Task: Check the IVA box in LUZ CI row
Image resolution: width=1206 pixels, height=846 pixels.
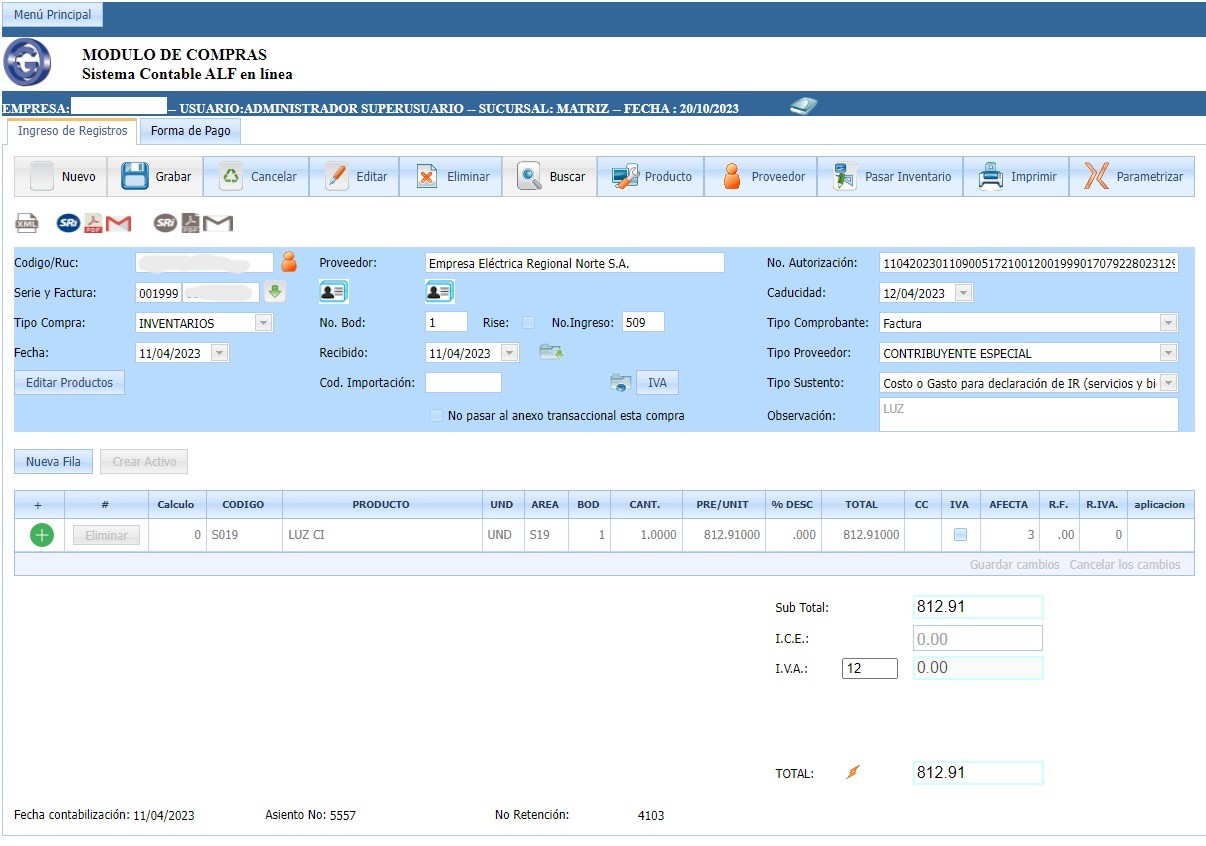Action: pyautogui.click(x=960, y=535)
